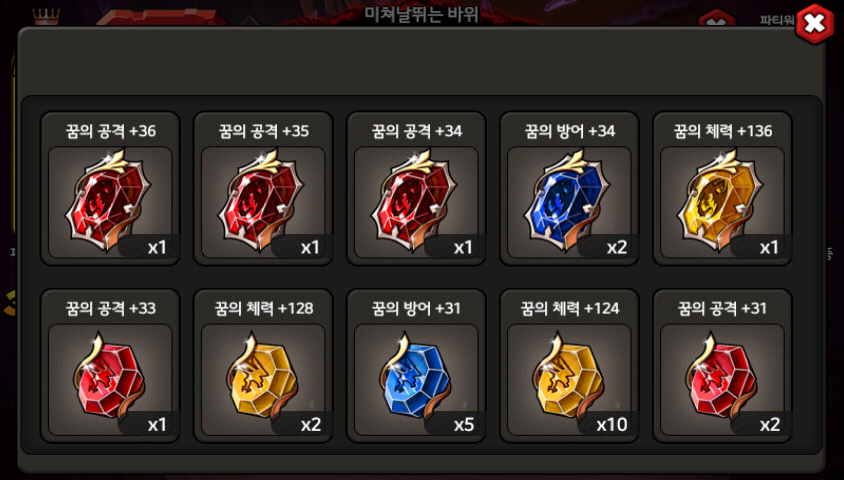Close the reward list popup
This screenshot has width=844, height=480.
coord(814,24)
